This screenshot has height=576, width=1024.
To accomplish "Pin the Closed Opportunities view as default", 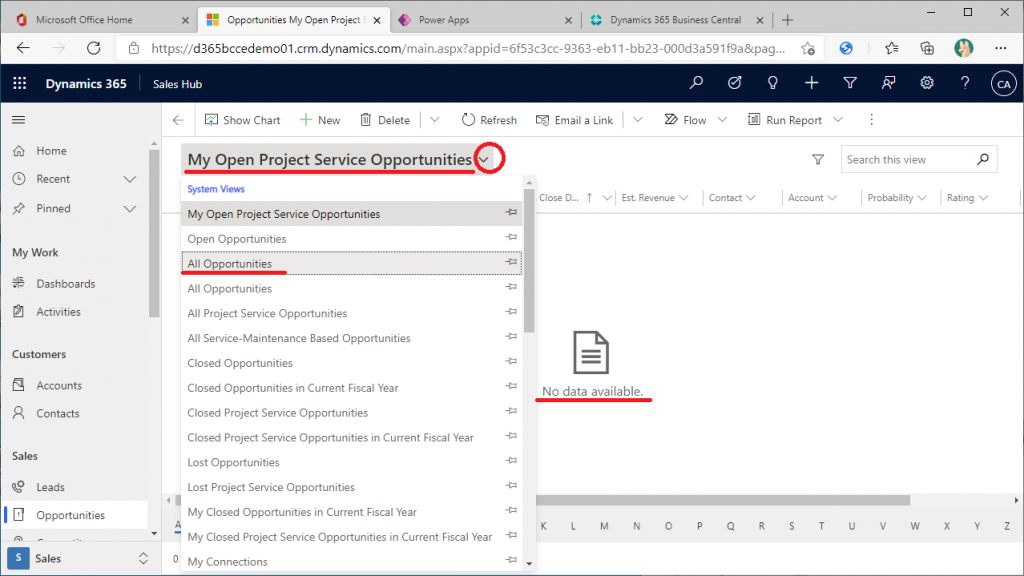I will coord(511,362).
